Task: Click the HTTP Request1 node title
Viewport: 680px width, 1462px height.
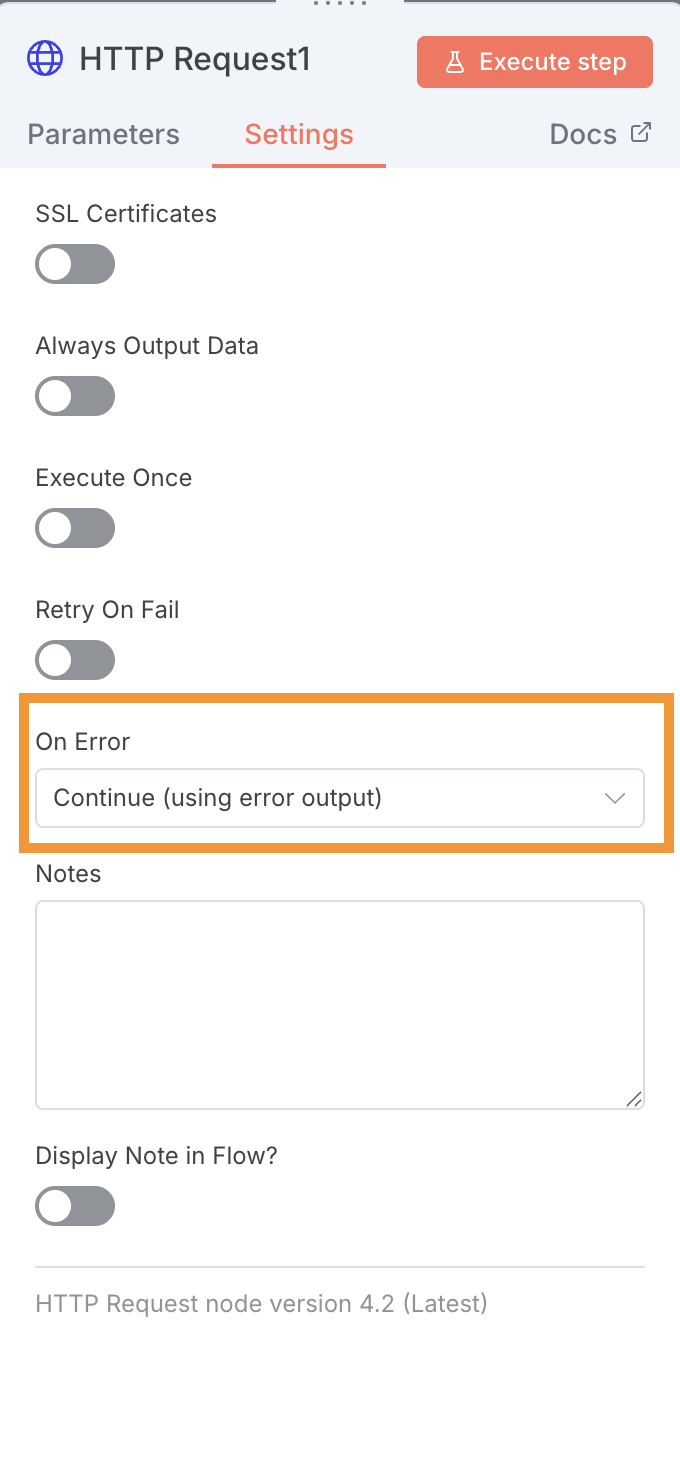Action: [x=195, y=60]
